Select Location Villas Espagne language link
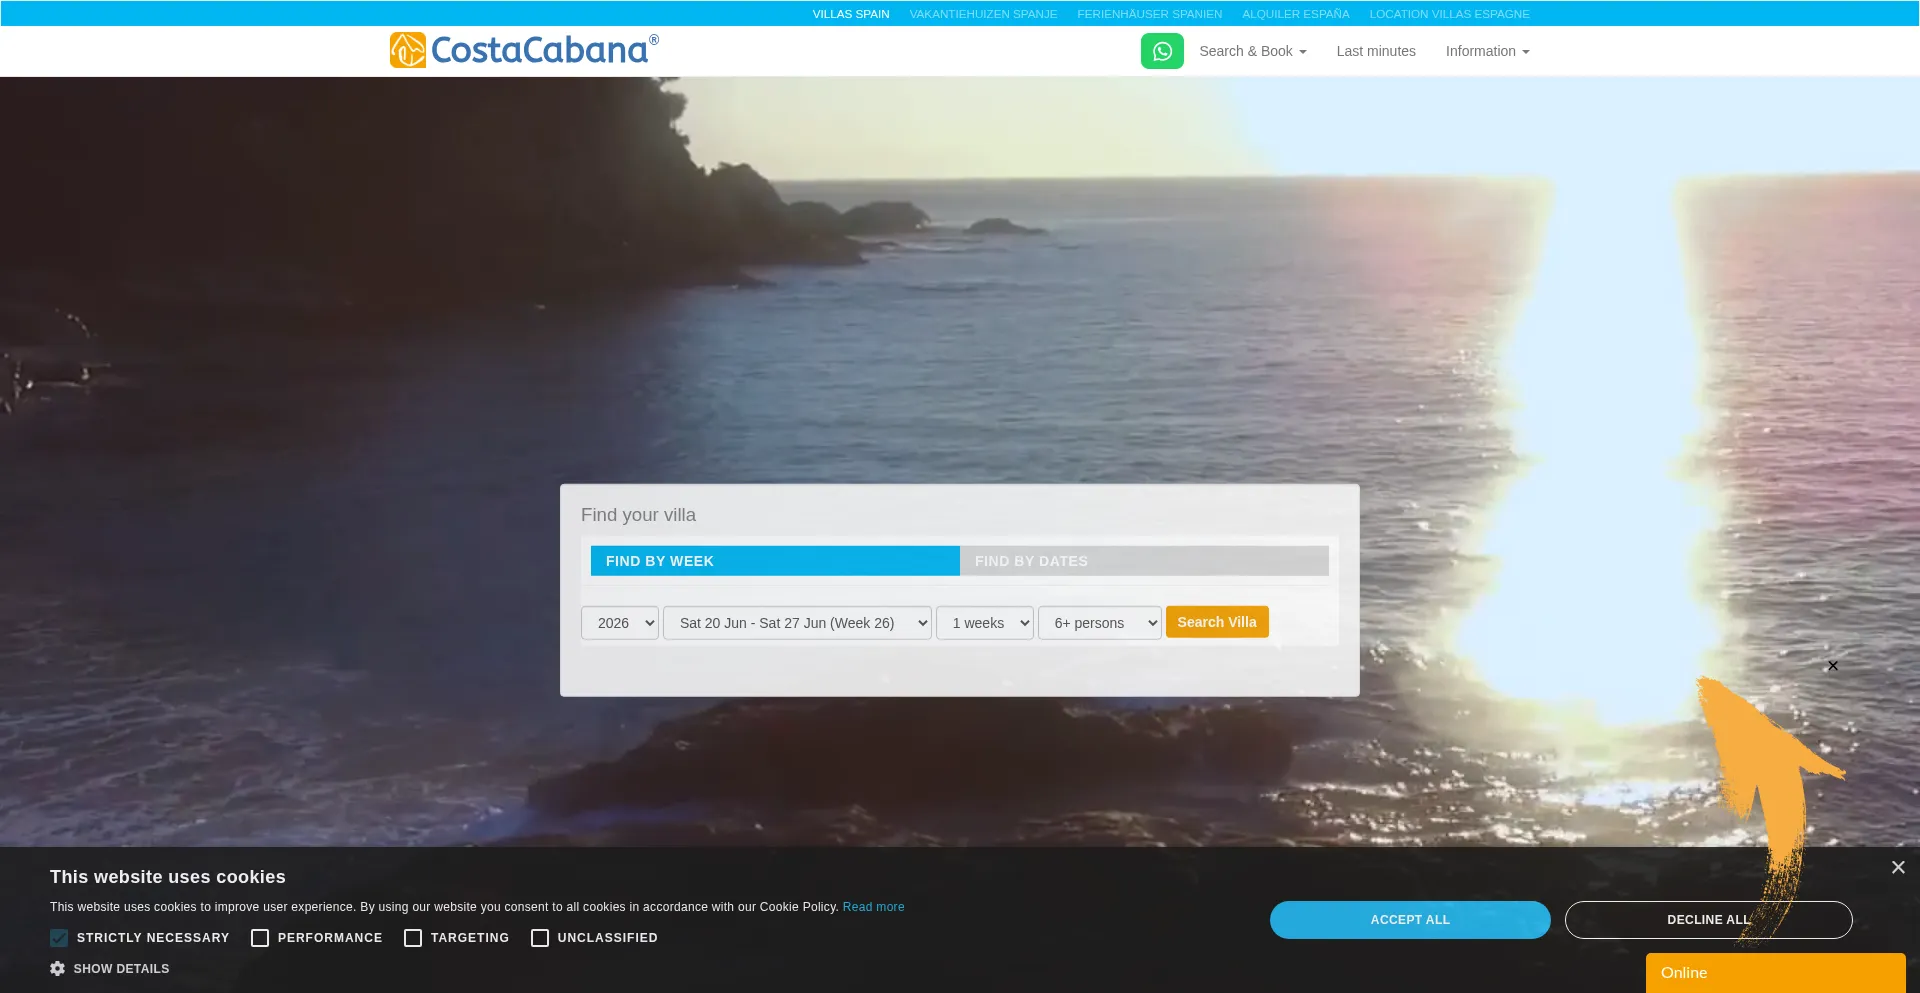1920x993 pixels. pos(1450,14)
